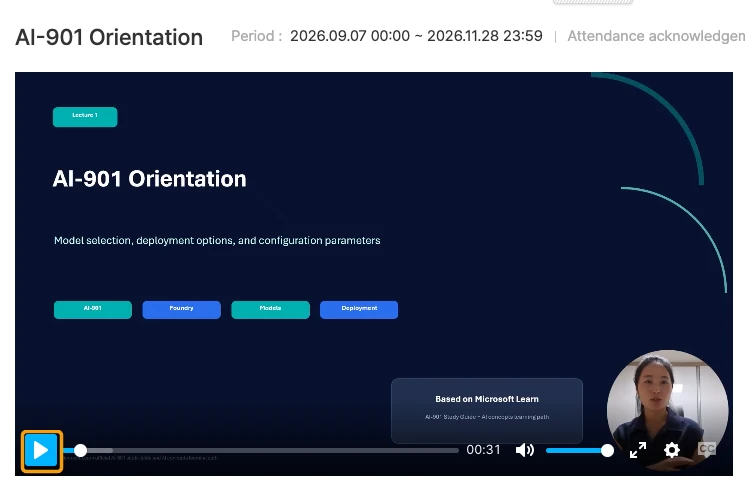Select the Deployment tag on slide
This screenshot has height=490, width=745.
point(359,310)
